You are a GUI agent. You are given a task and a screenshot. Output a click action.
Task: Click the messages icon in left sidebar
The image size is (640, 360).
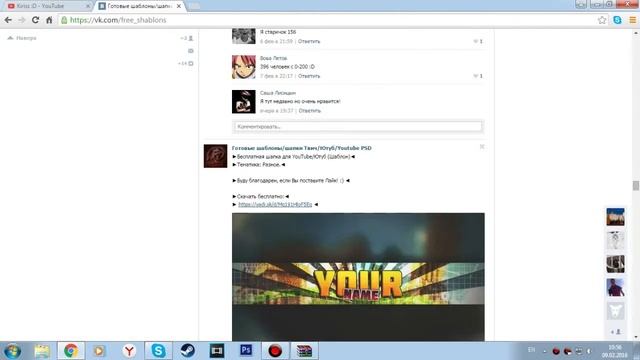click(x=191, y=51)
